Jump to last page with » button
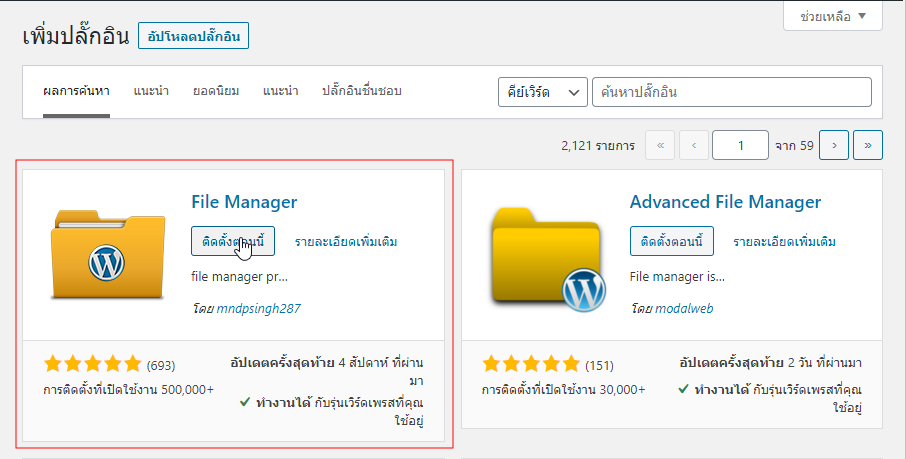Viewport: 906px width, 459px height. (868, 145)
